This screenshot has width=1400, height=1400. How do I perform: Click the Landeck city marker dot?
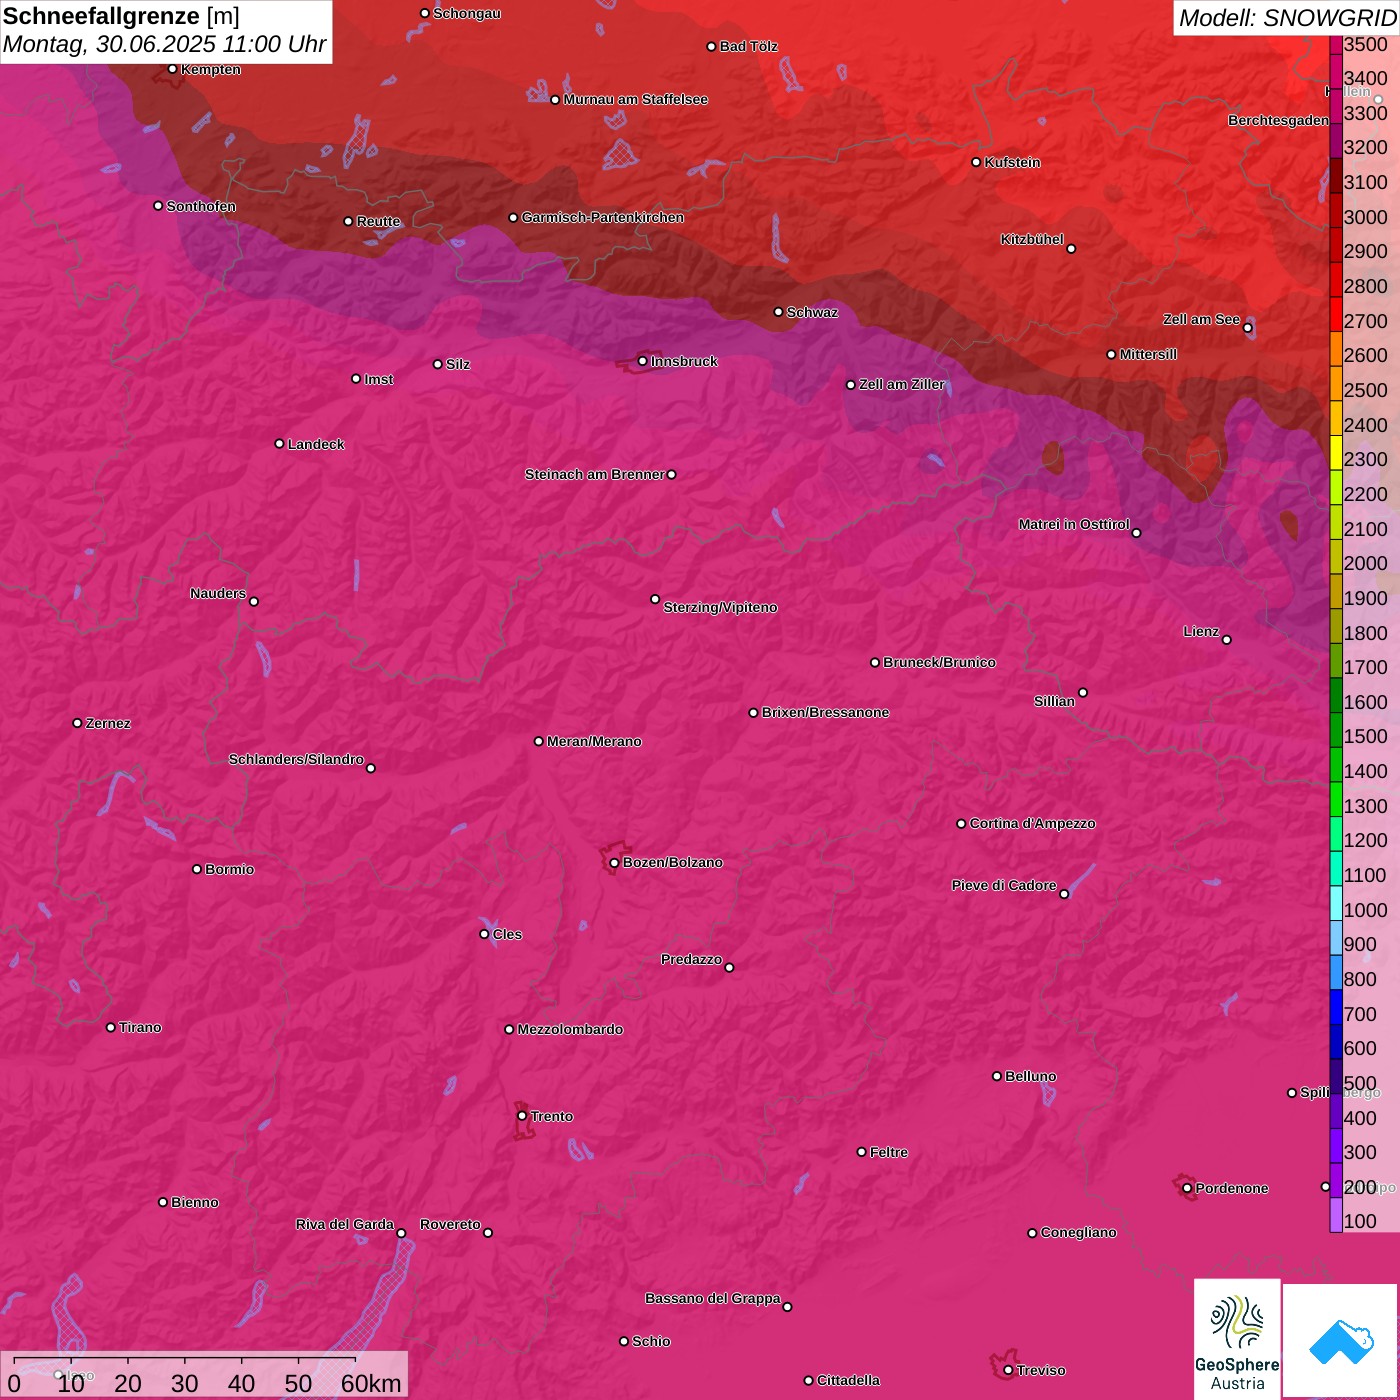coord(280,444)
